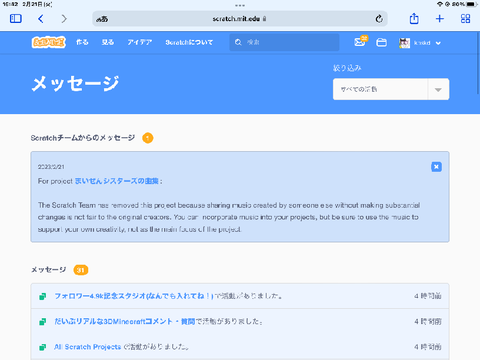Go forward to next page
Image resolution: width=480 pixels, height=360 pixels.
64,19
